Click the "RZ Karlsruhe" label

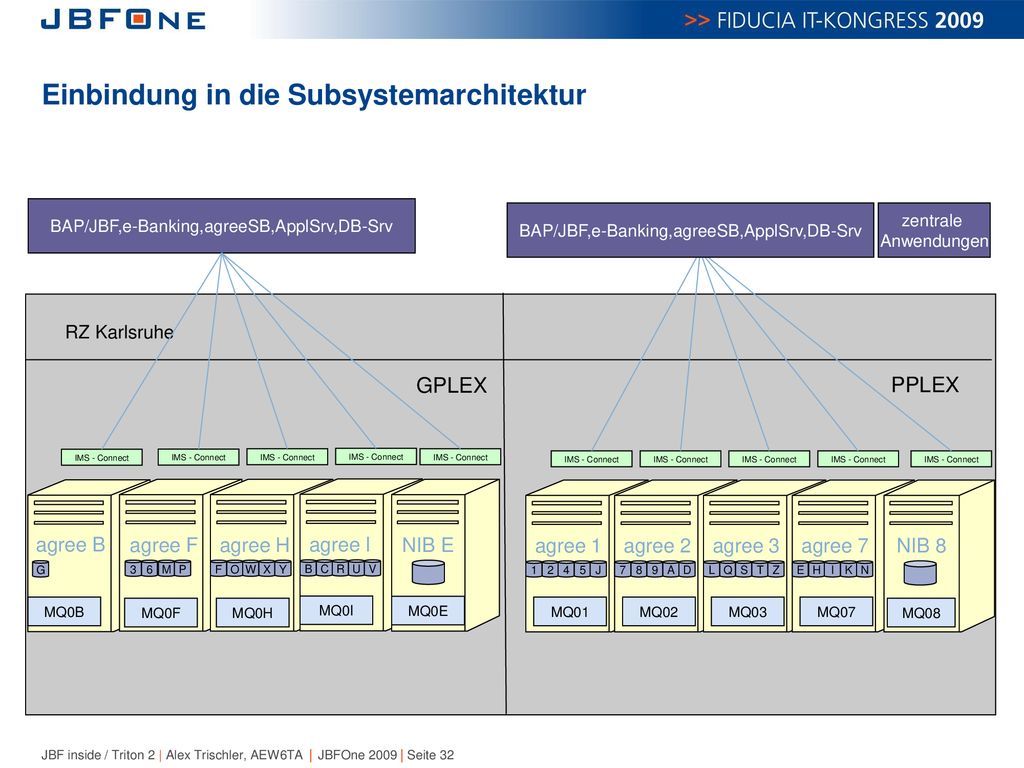click(x=120, y=332)
